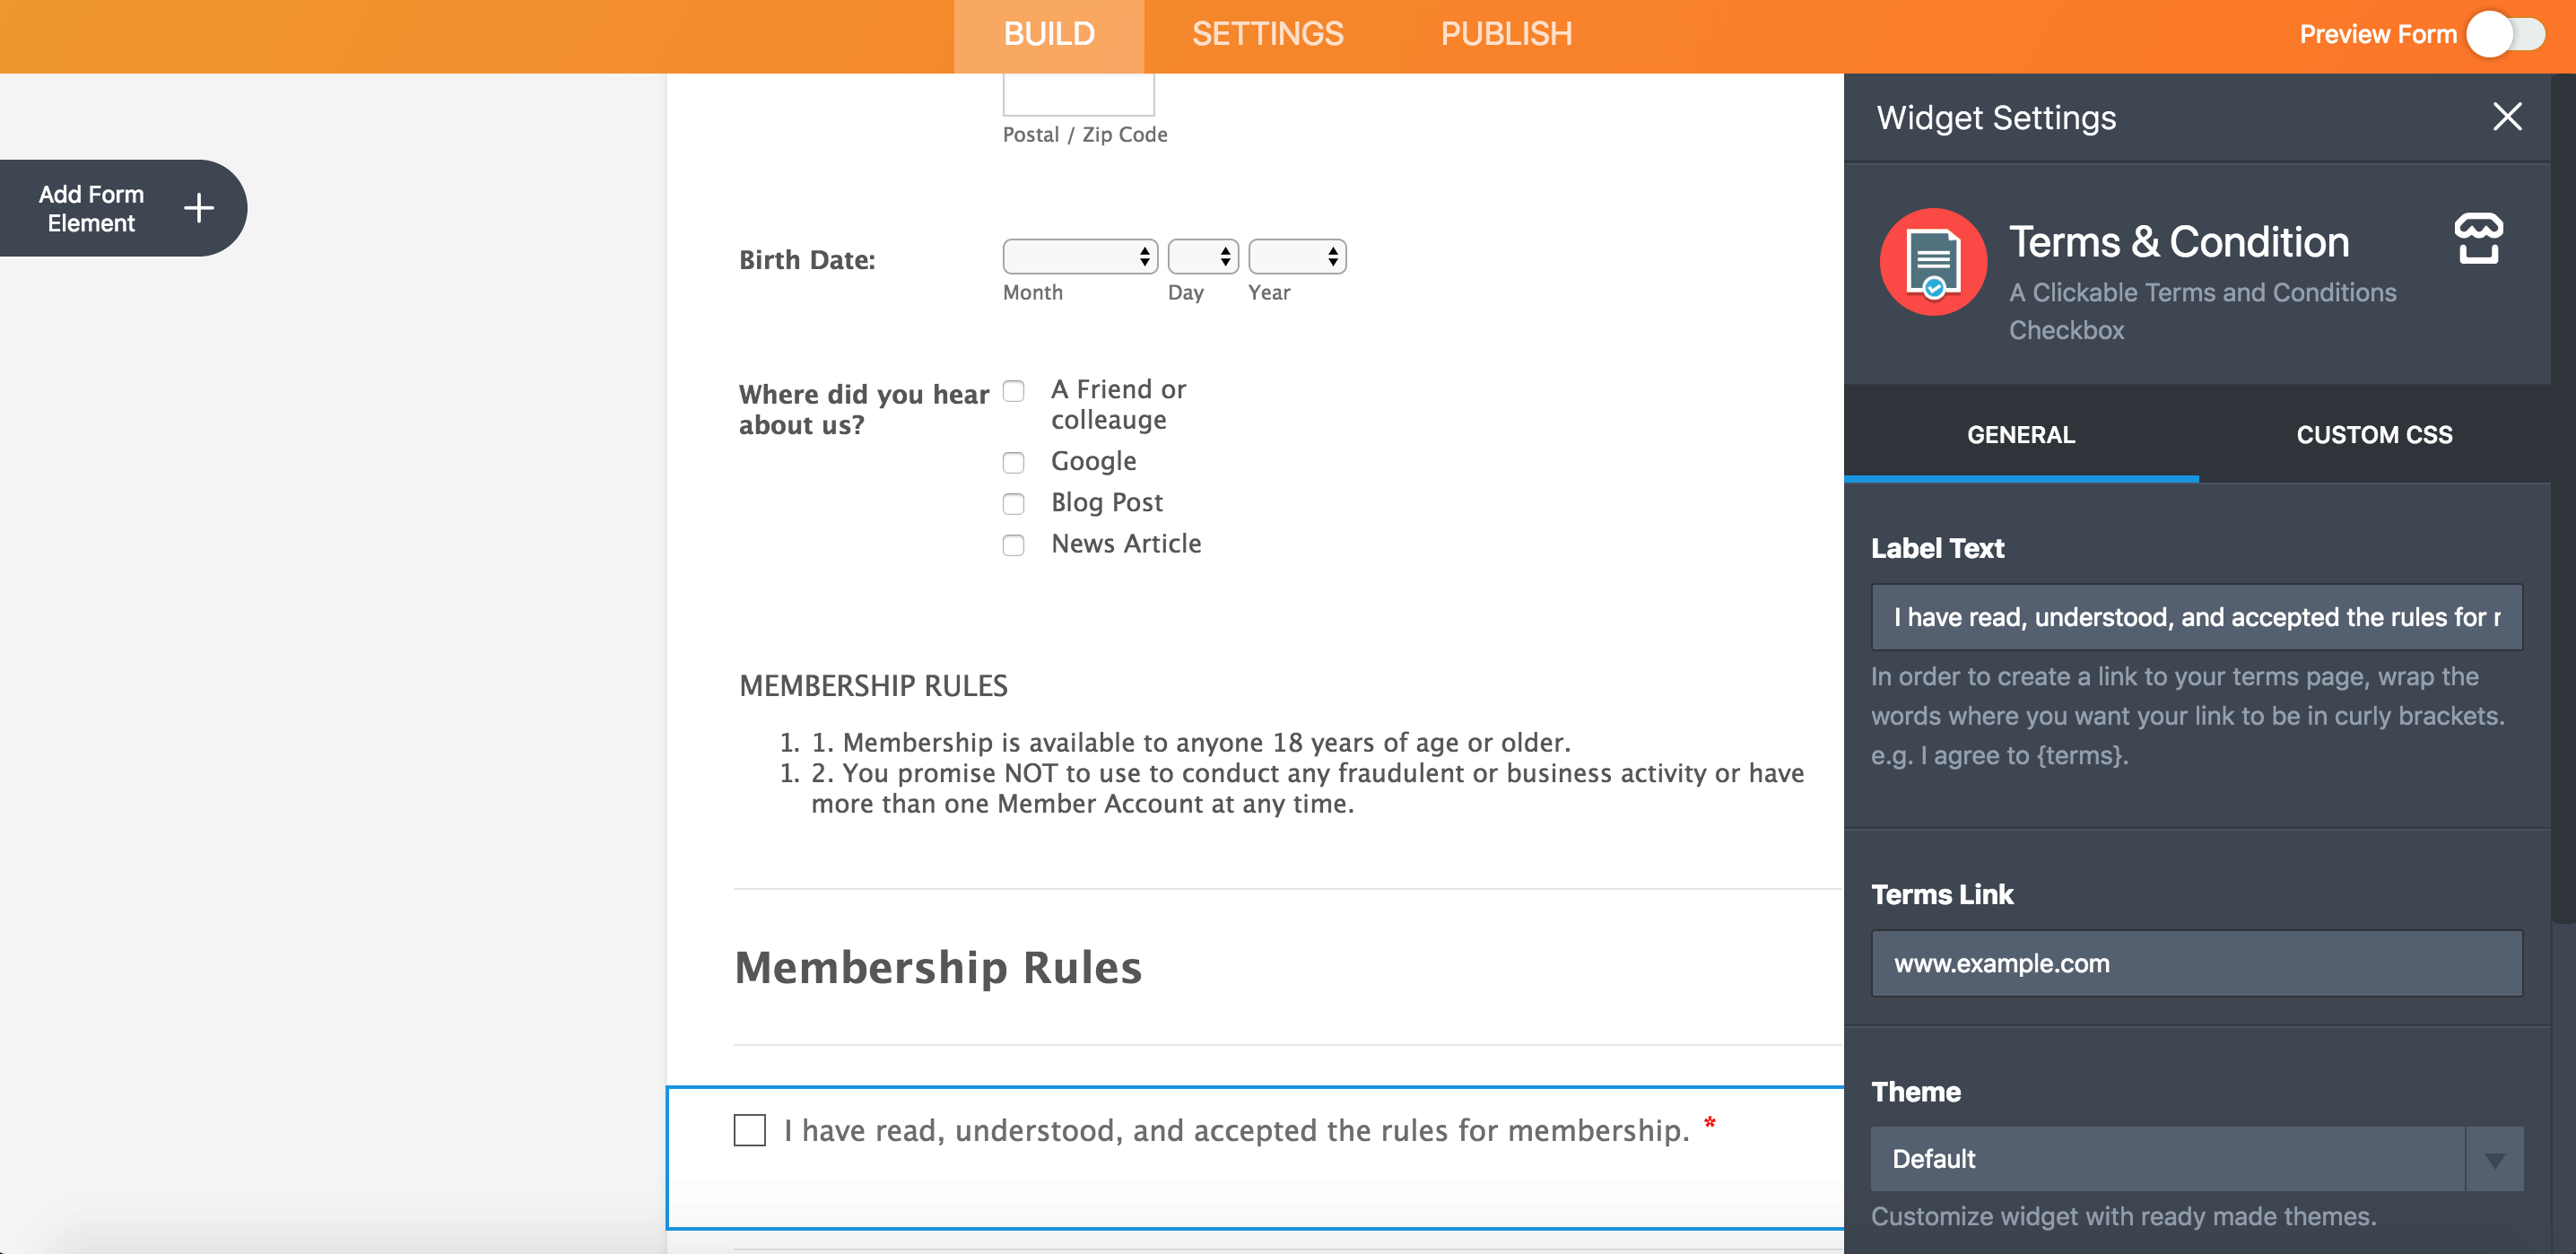Select the Blog Post checkbox
Image resolution: width=2576 pixels, height=1254 pixels.
(1013, 503)
